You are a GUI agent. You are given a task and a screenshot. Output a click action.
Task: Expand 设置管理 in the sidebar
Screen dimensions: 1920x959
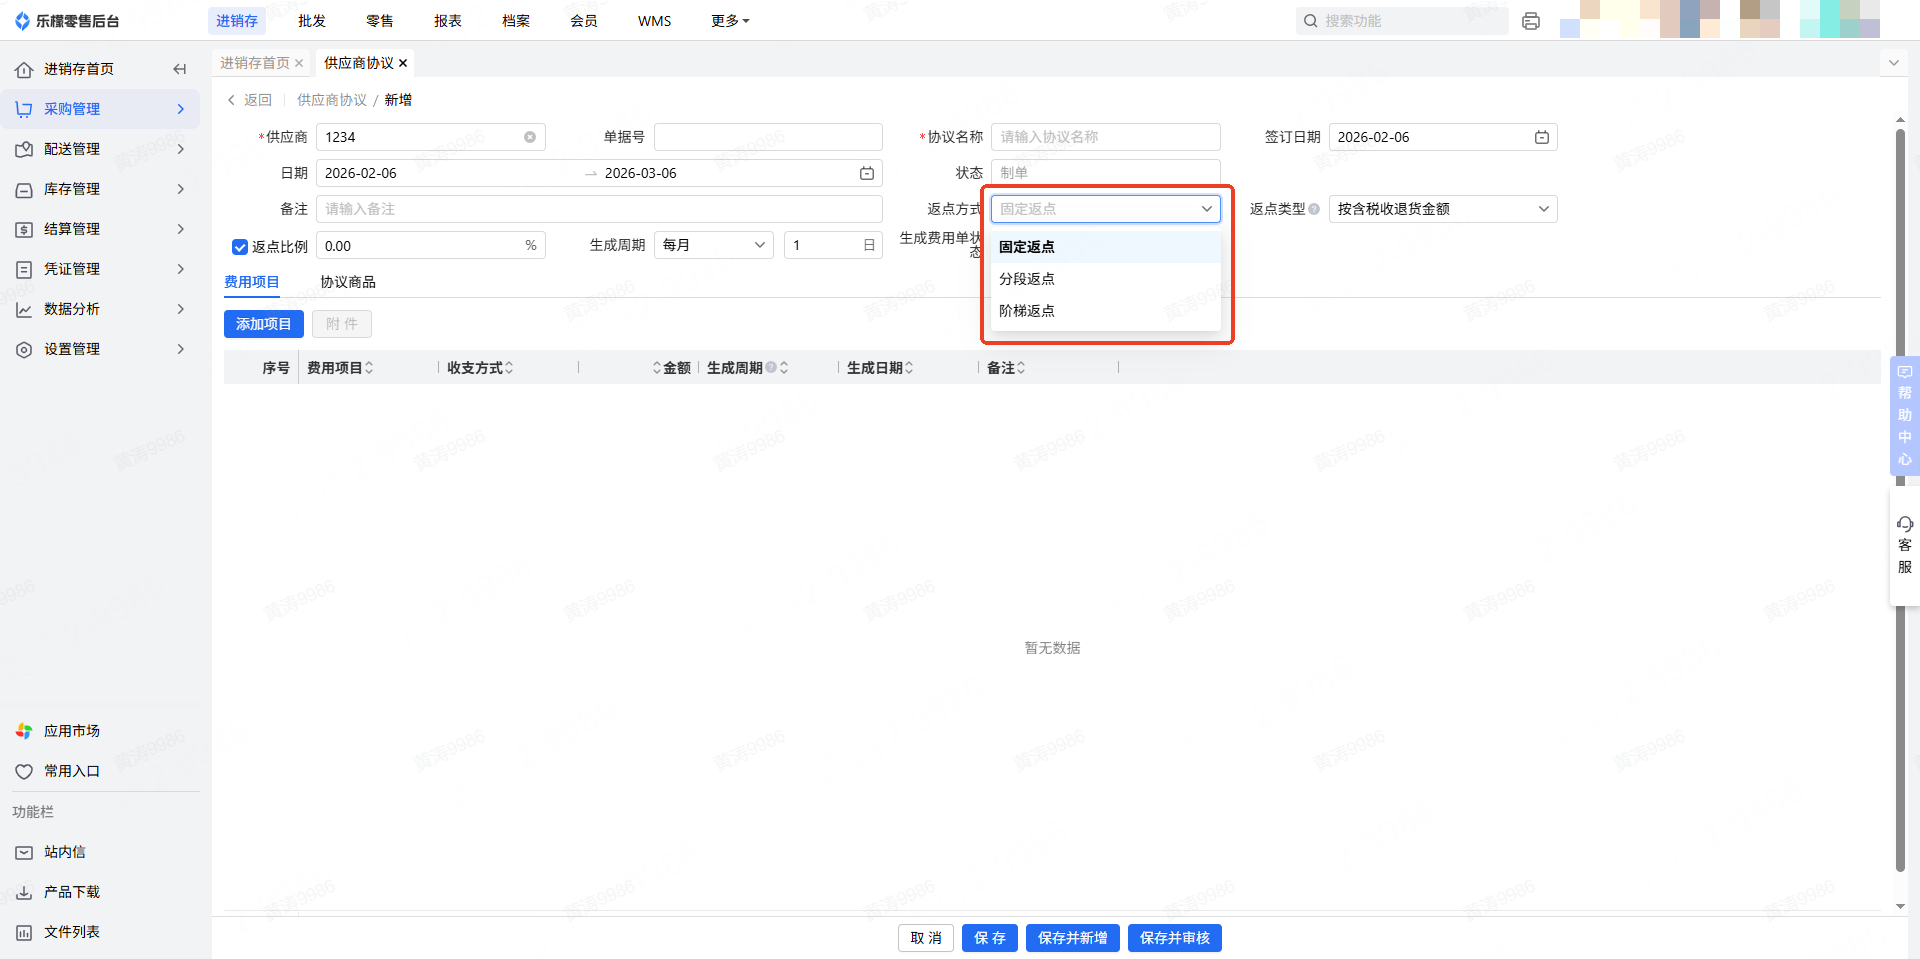click(x=100, y=349)
